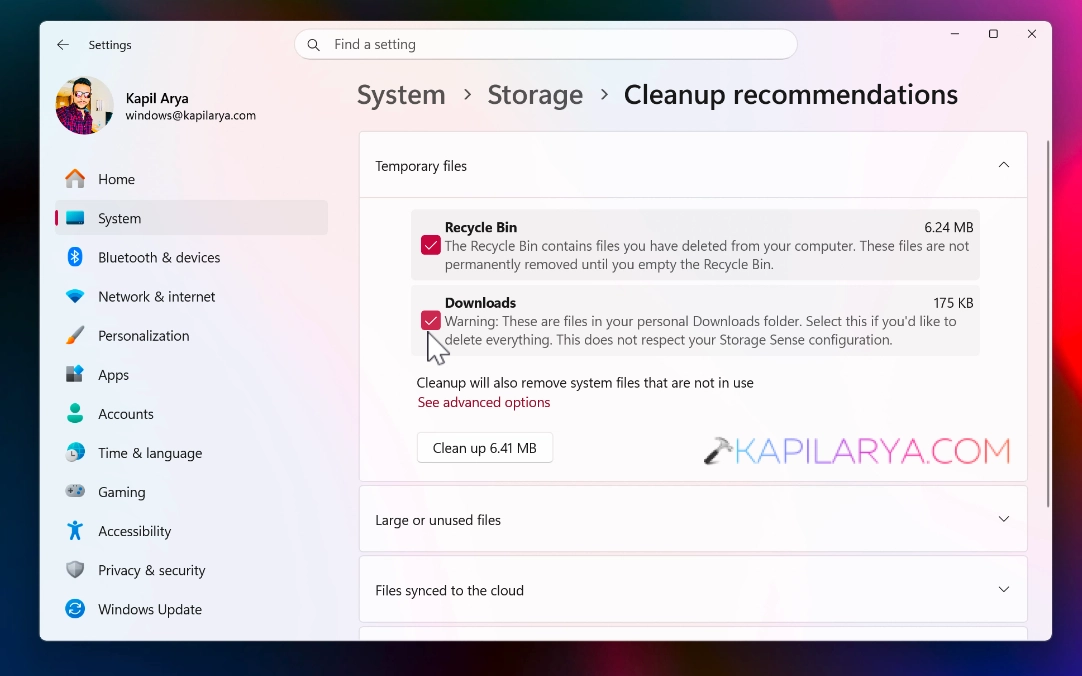The width and height of the screenshot is (1082, 676).
Task: Click windows@kapilarya.com account email
Action: click(190, 115)
